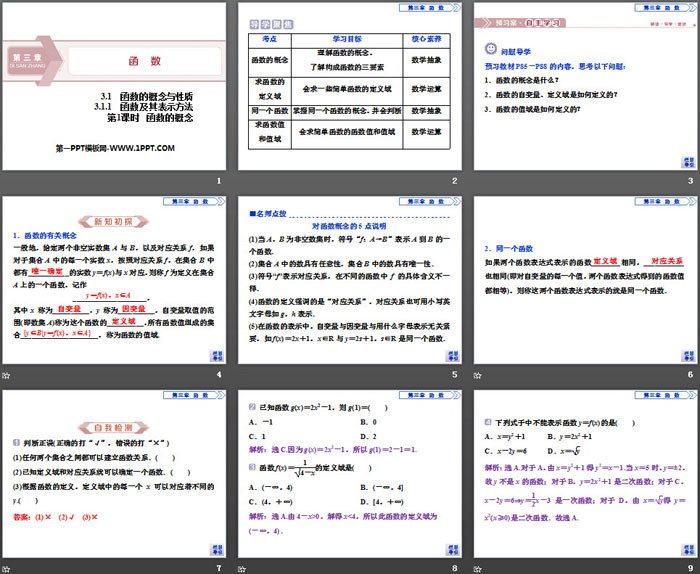Viewport: 700px width, 574px height.
Task: Click the bottom-right navigation icon on slide 9
Action: pos(688,550)
